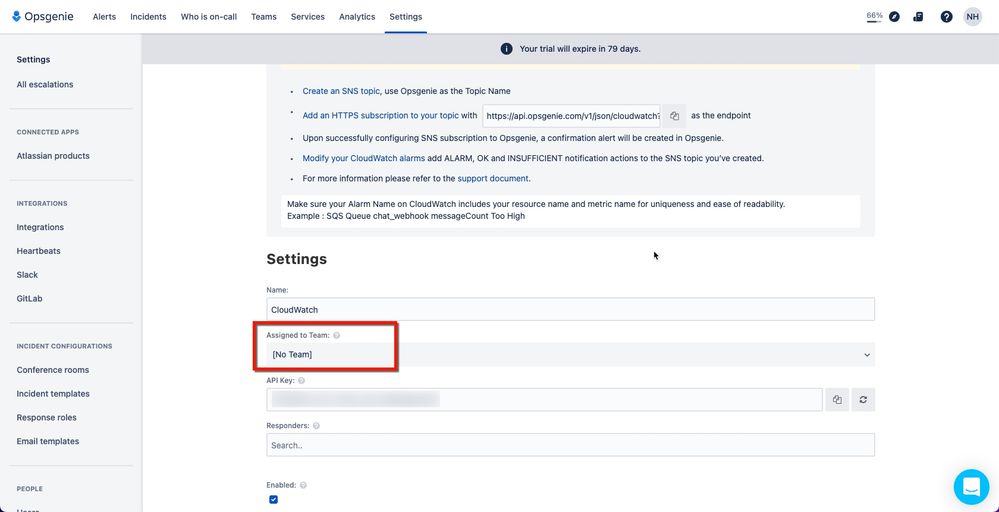Regenerate the API key
The width and height of the screenshot is (999, 512).
(x=863, y=399)
